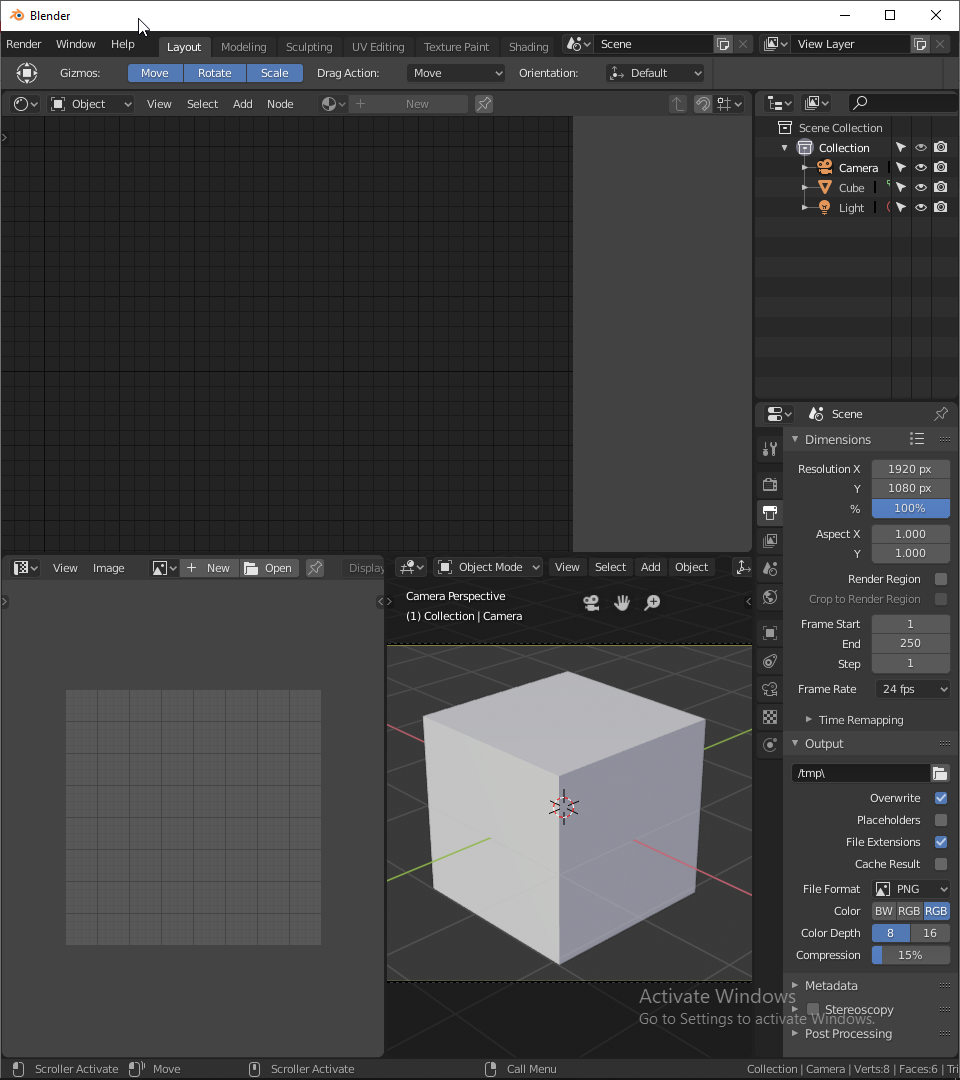Enable the Render Region checkbox

(941, 579)
